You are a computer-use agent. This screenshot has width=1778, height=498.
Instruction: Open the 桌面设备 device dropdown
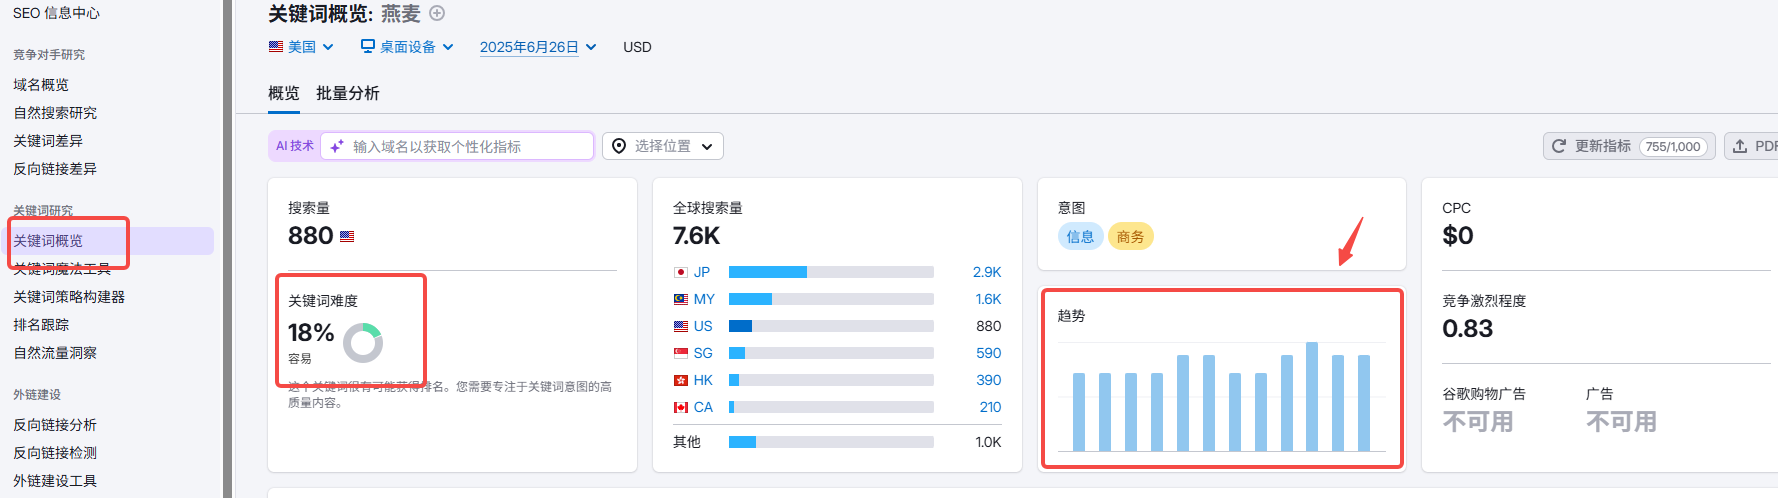(x=407, y=47)
